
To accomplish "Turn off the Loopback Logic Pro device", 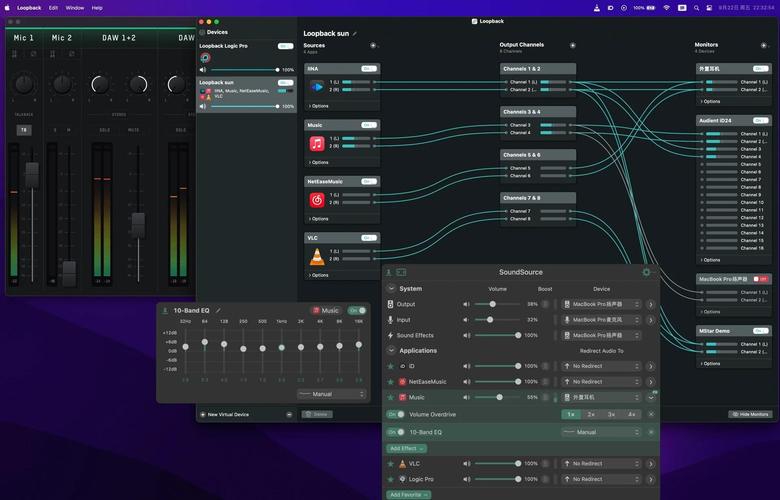I will 285,46.
